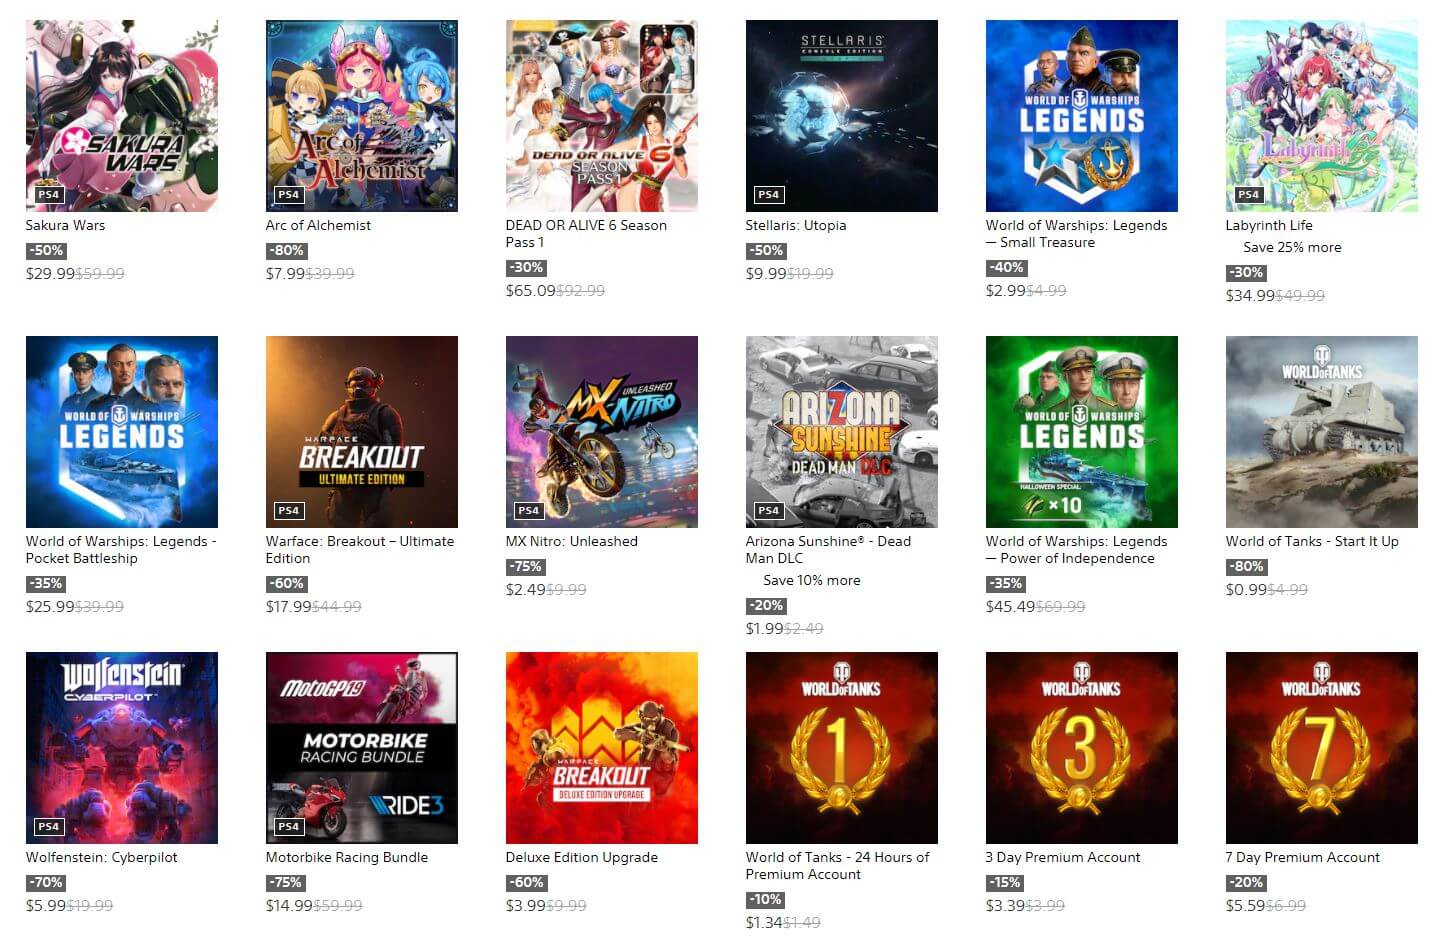
Task: Open World of Warships: Legends Small Treasure title
Action: (1076, 234)
